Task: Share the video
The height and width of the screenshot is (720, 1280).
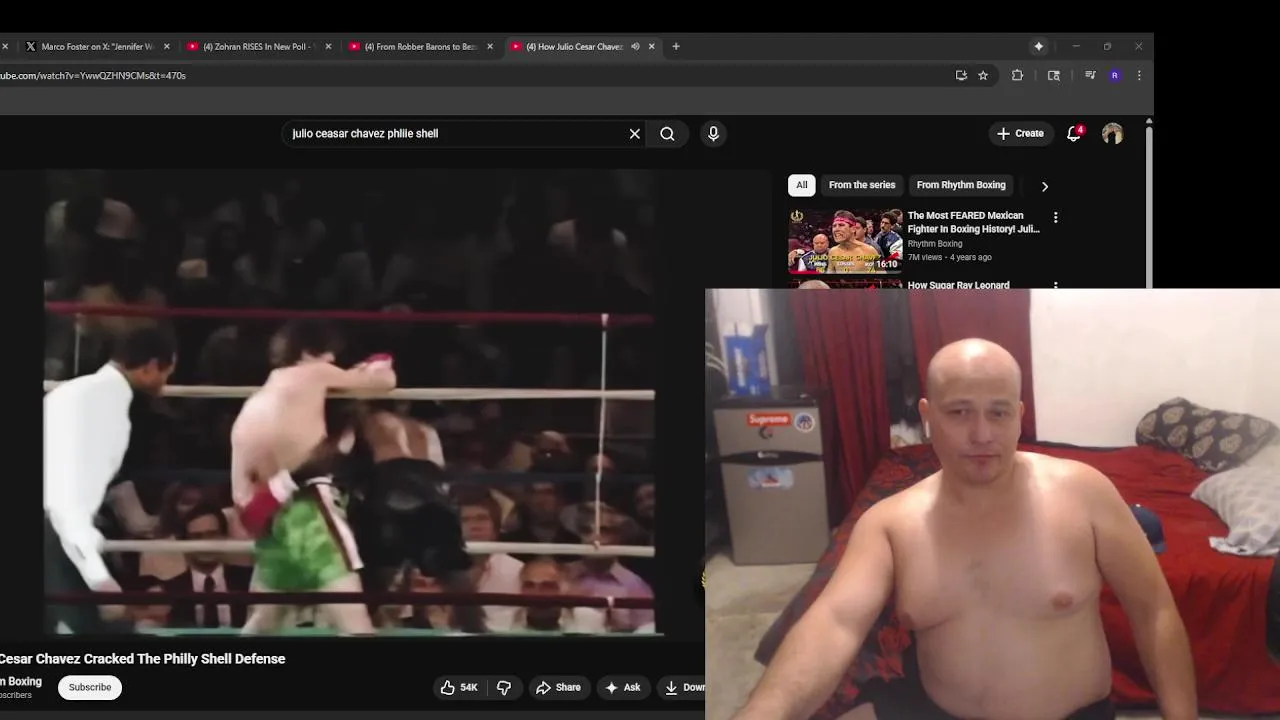Action: 558,687
